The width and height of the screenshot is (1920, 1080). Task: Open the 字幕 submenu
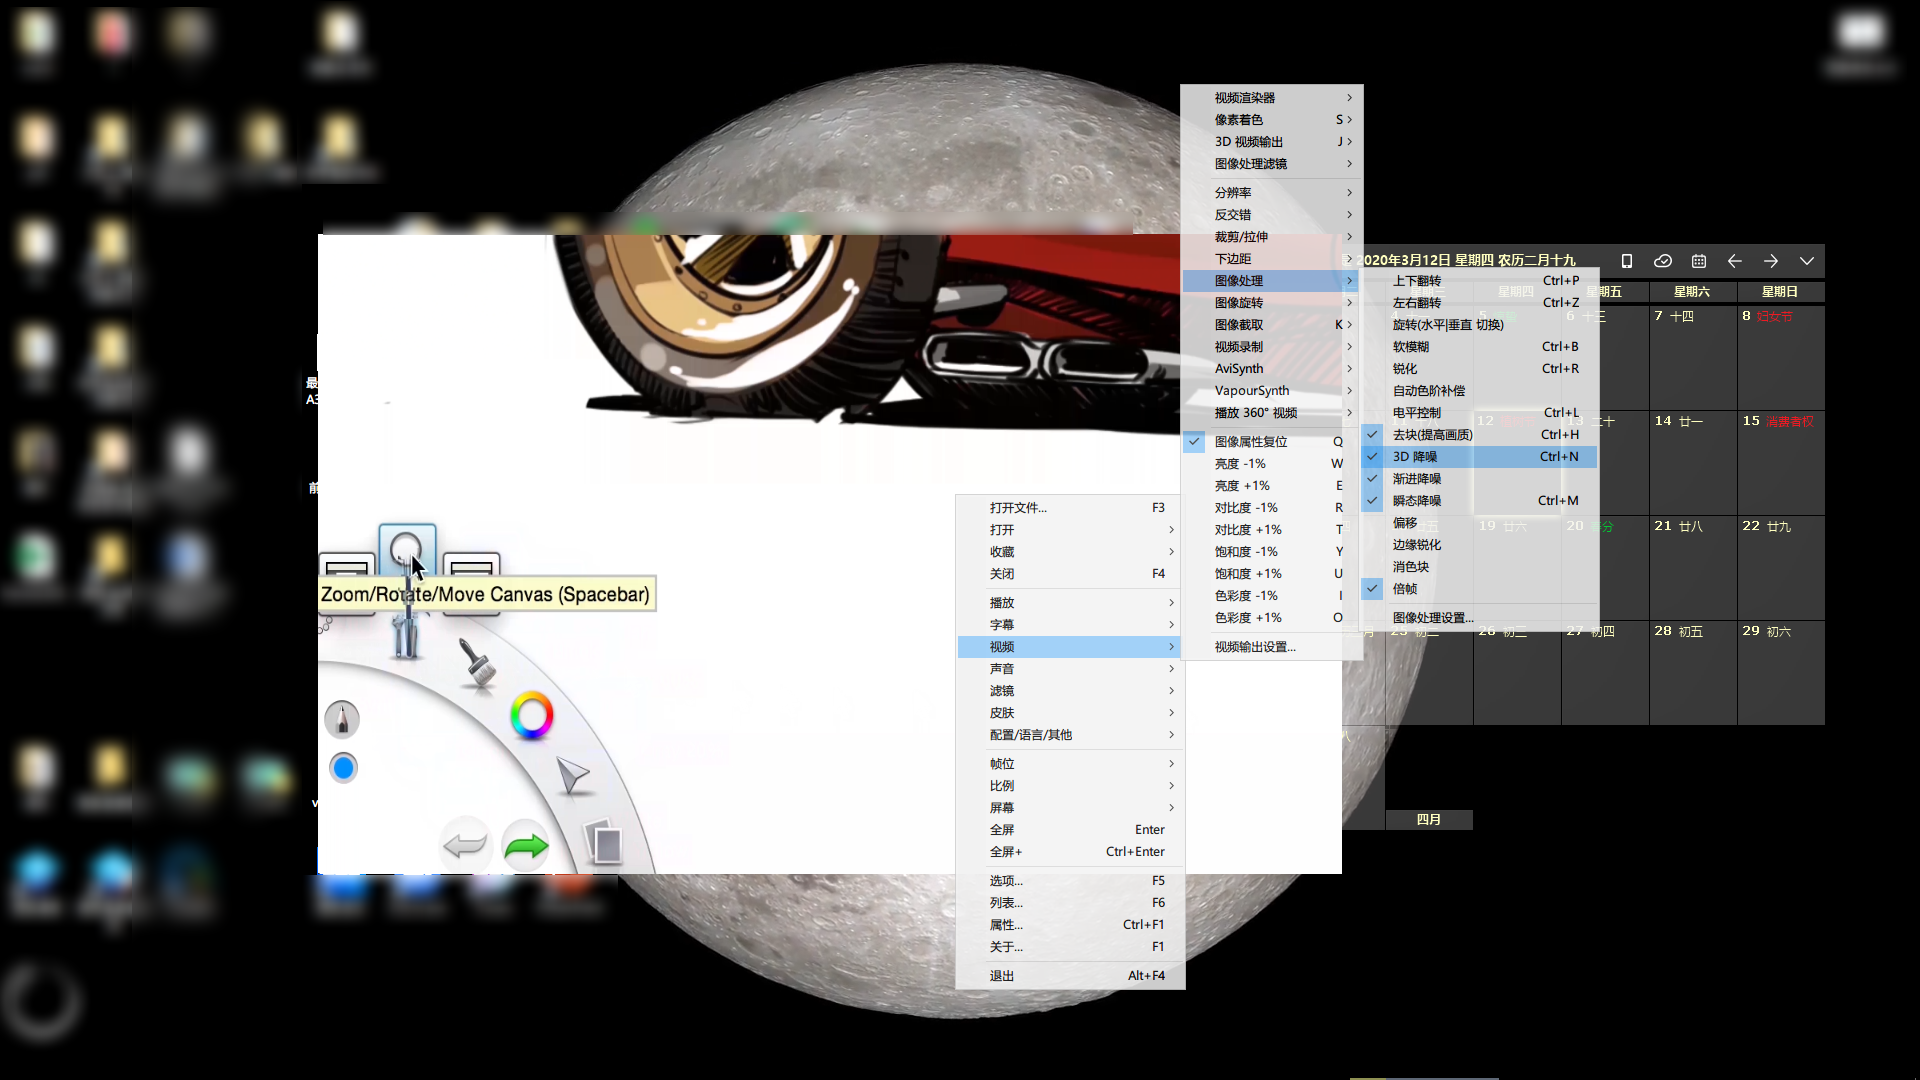(x=1070, y=625)
